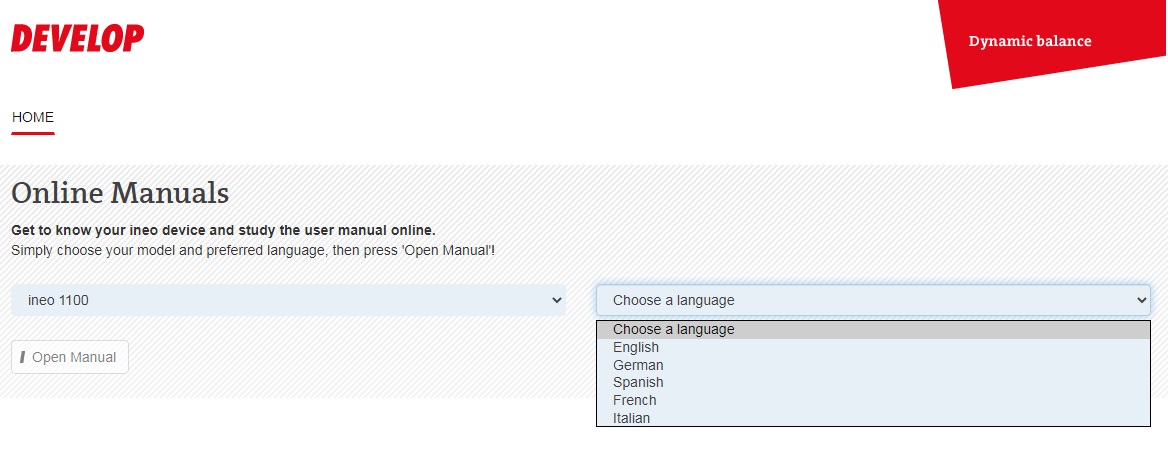Choose German in the language list
Screen dimensions: 1168x457
[x=638, y=365]
